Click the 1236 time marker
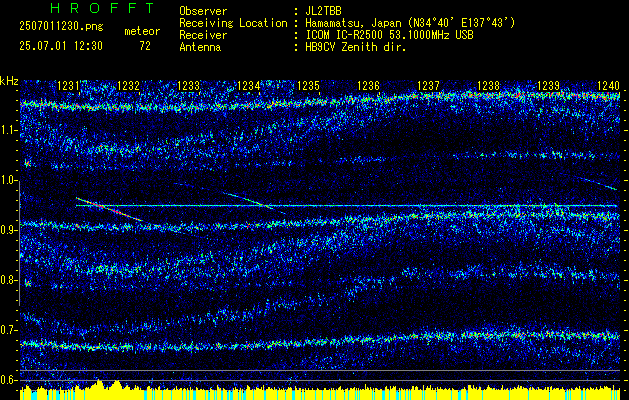629x400 pixels. click(368, 85)
